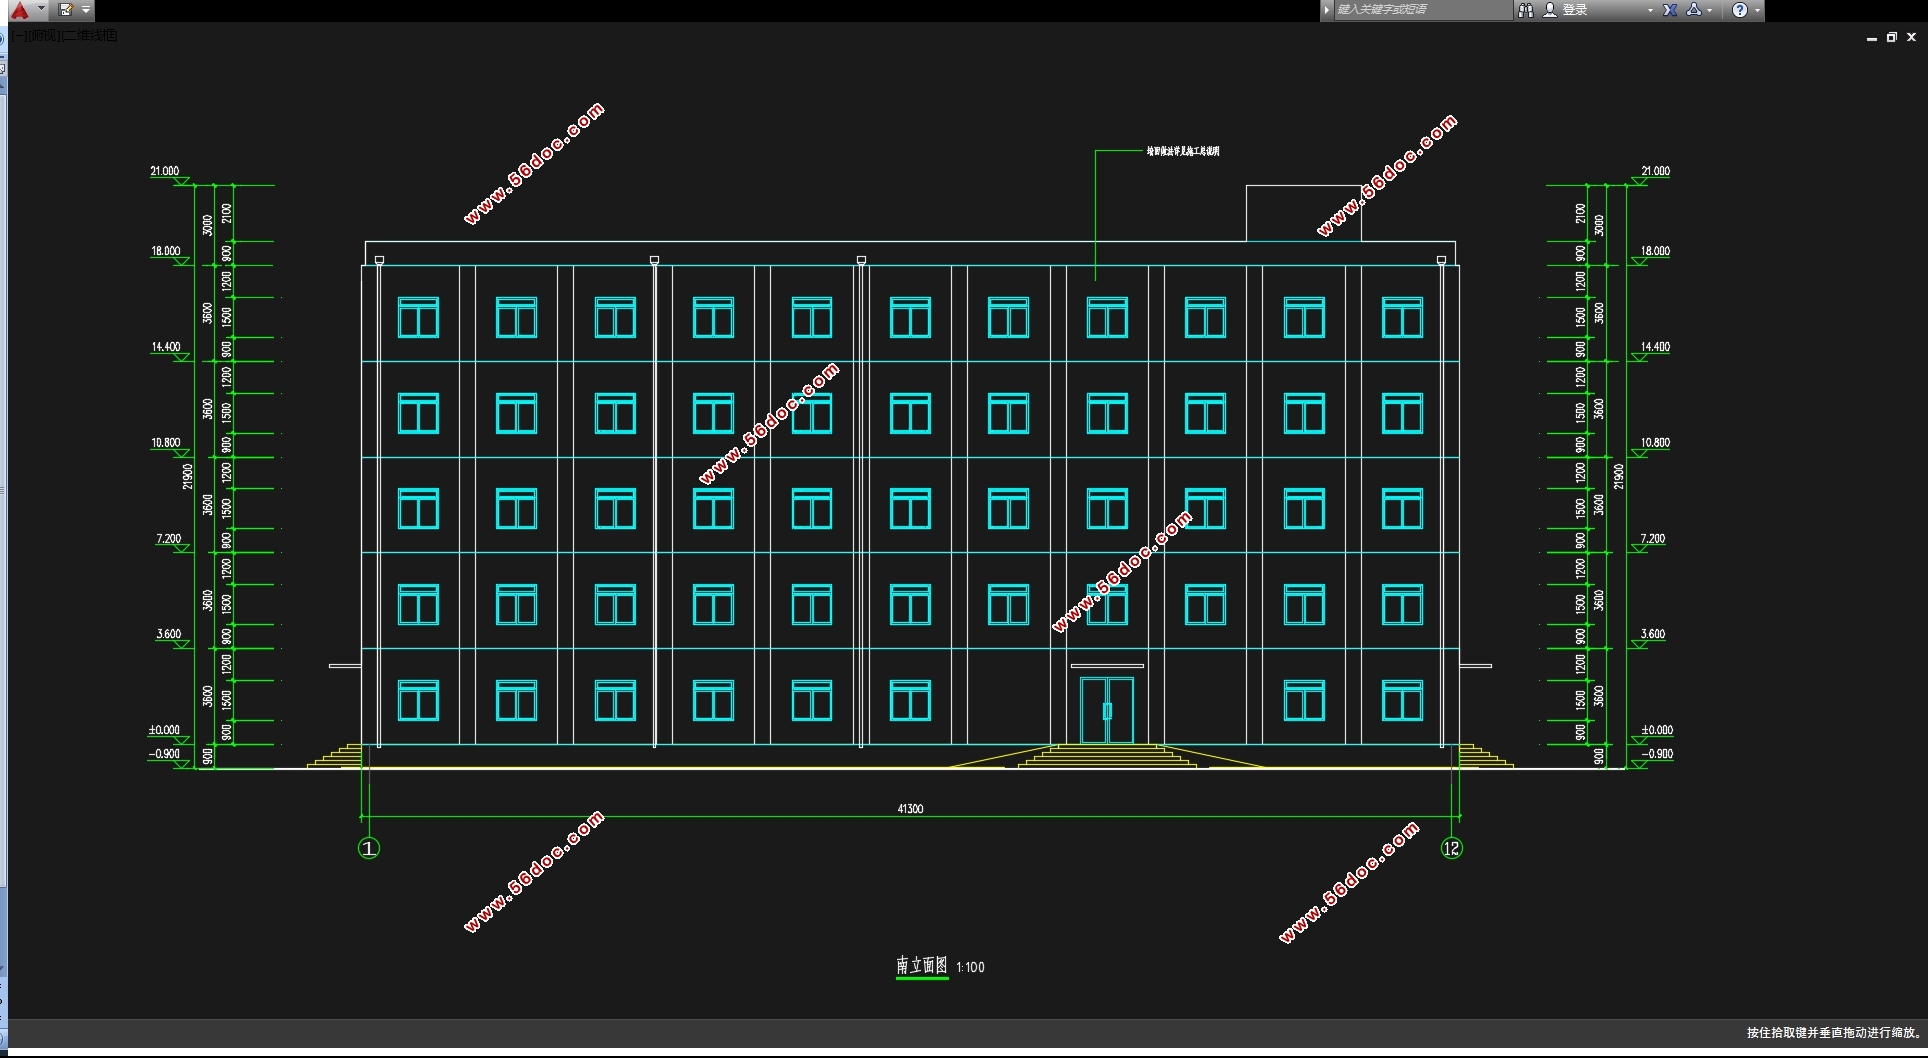
Task: Click the 登录 sign-in button
Action: tap(1575, 10)
